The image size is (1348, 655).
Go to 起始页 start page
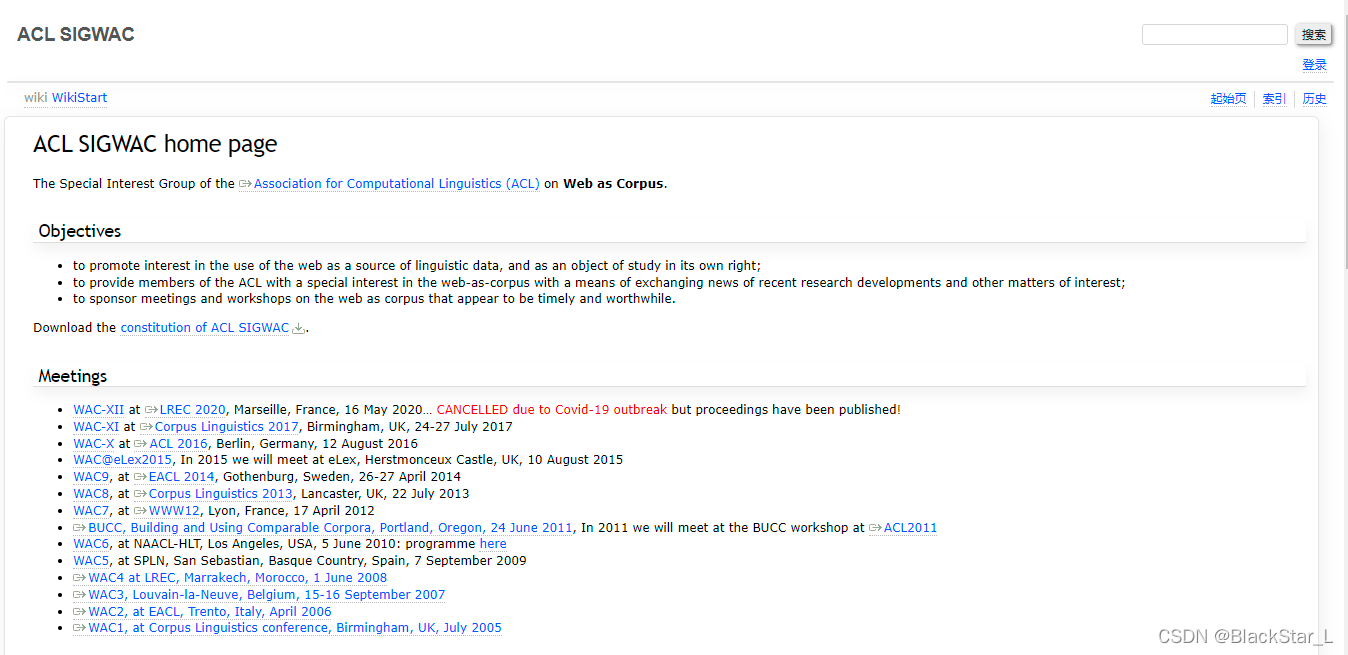point(1228,99)
